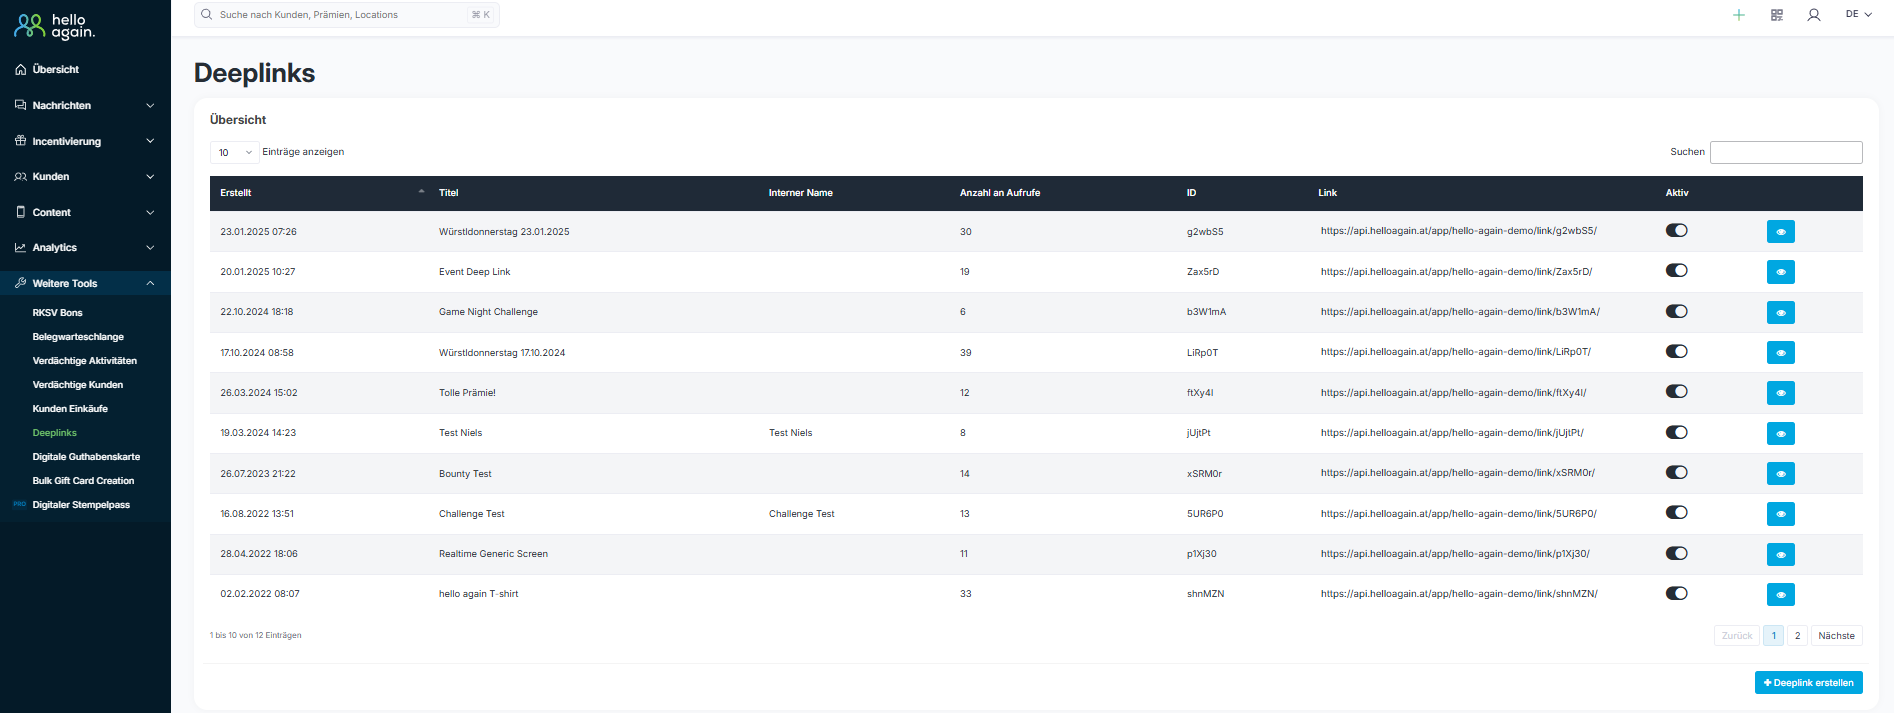Viewport: 1894px width, 713px height.
Task: Select page 1 in pagination
Action: [1773, 636]
